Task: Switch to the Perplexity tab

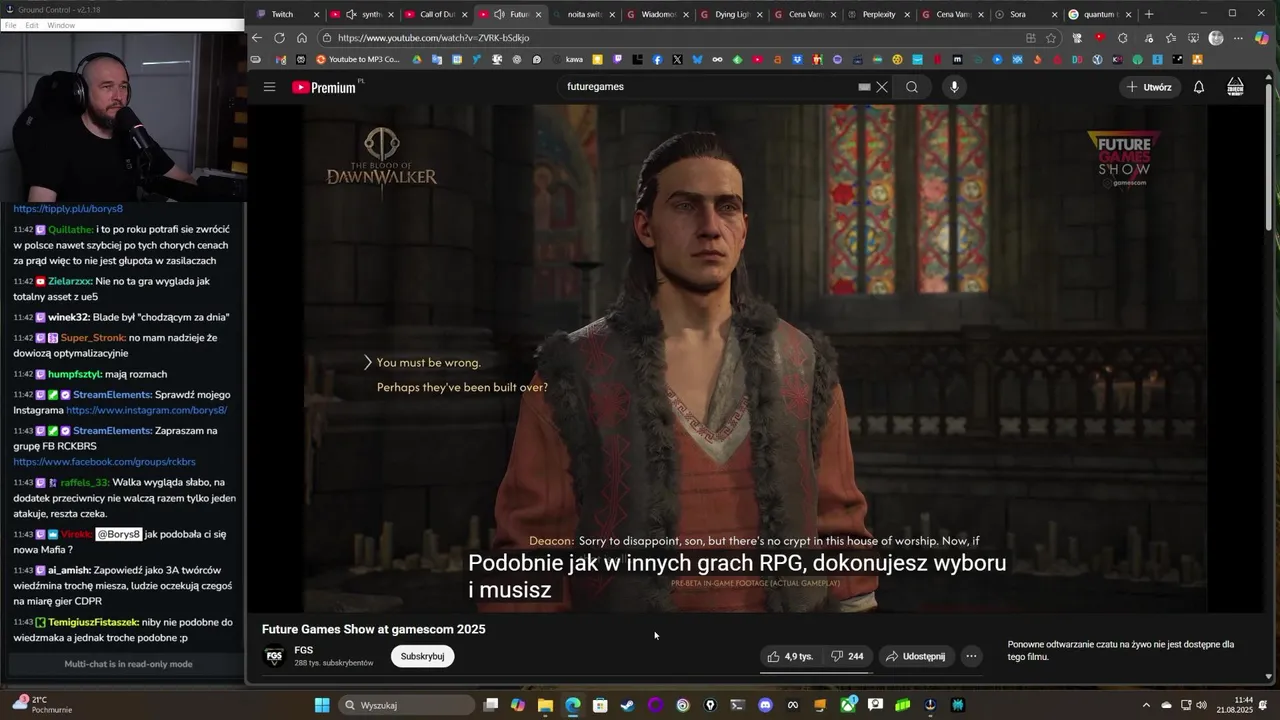Action: pyautogui.click(x=879, y=14)
